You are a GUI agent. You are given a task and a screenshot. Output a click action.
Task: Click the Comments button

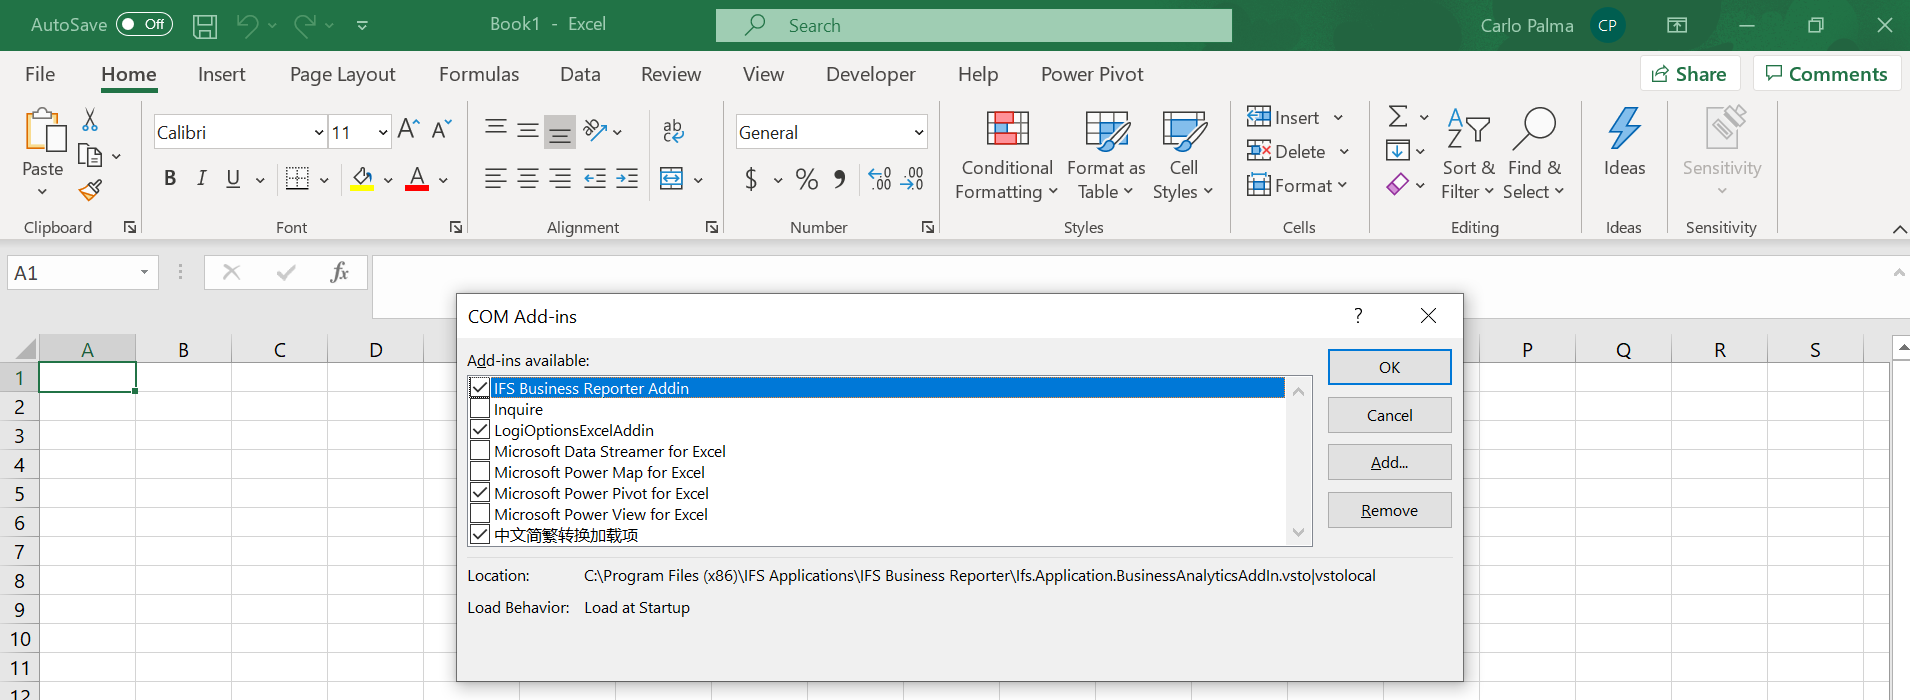(x=1826, y=74)
